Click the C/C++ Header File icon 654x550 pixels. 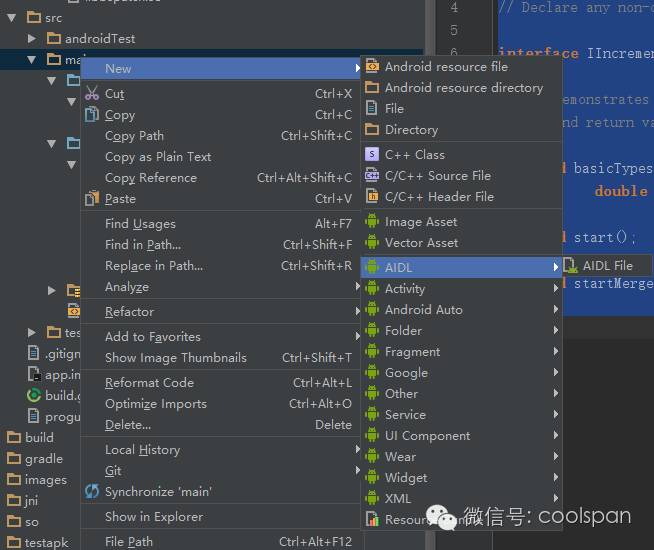372,196
